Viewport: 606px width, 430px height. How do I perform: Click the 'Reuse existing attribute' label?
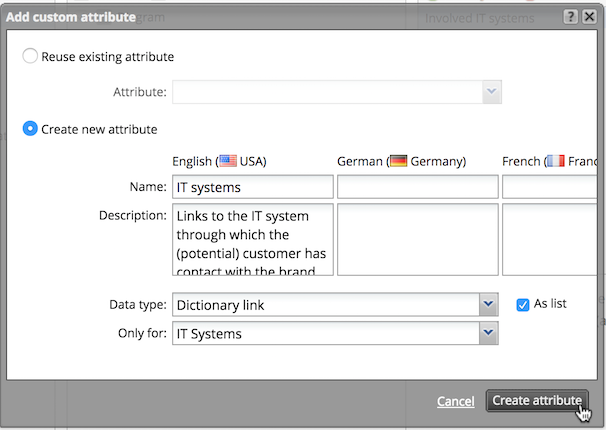click(x=107, y=57)
